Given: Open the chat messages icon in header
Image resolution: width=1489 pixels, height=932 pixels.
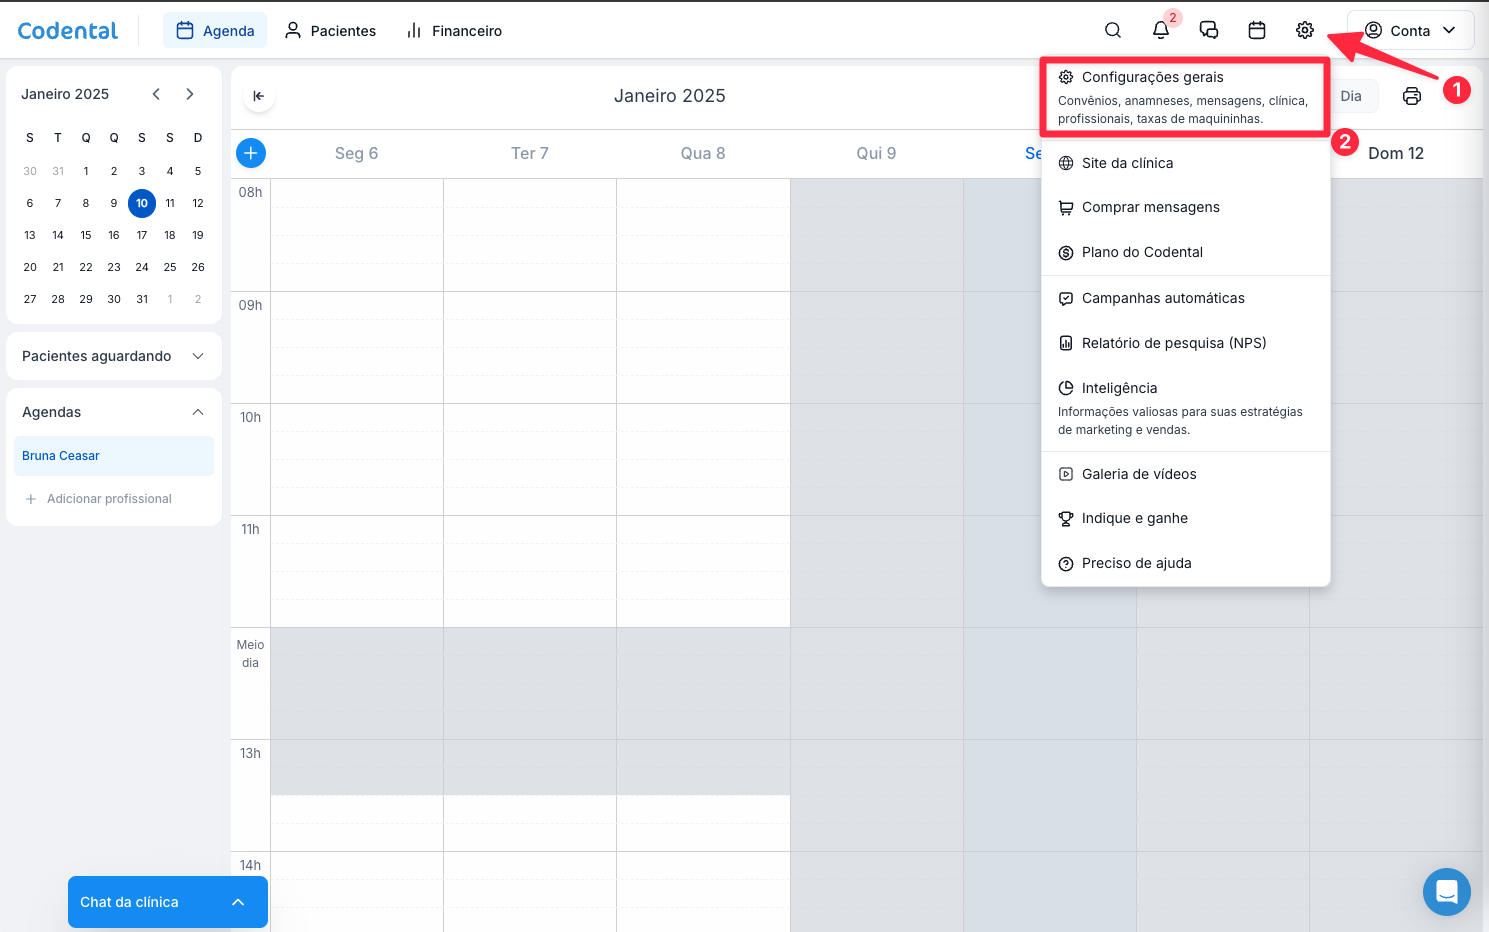Looking at the screenshot, I should [1208, 30].
